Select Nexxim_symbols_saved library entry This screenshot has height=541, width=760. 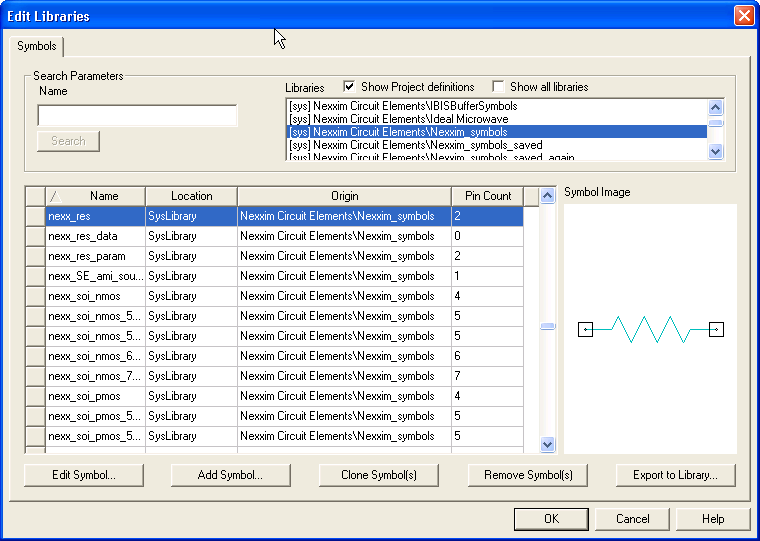coord(415,145)
